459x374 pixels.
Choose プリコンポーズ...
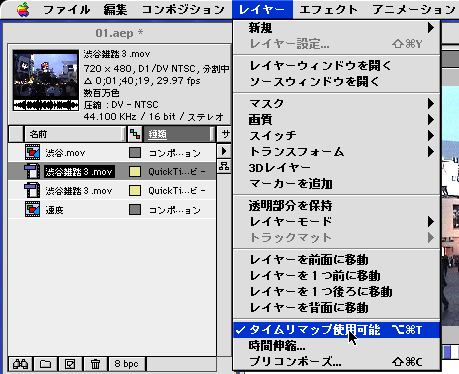(x=337, y=362)
